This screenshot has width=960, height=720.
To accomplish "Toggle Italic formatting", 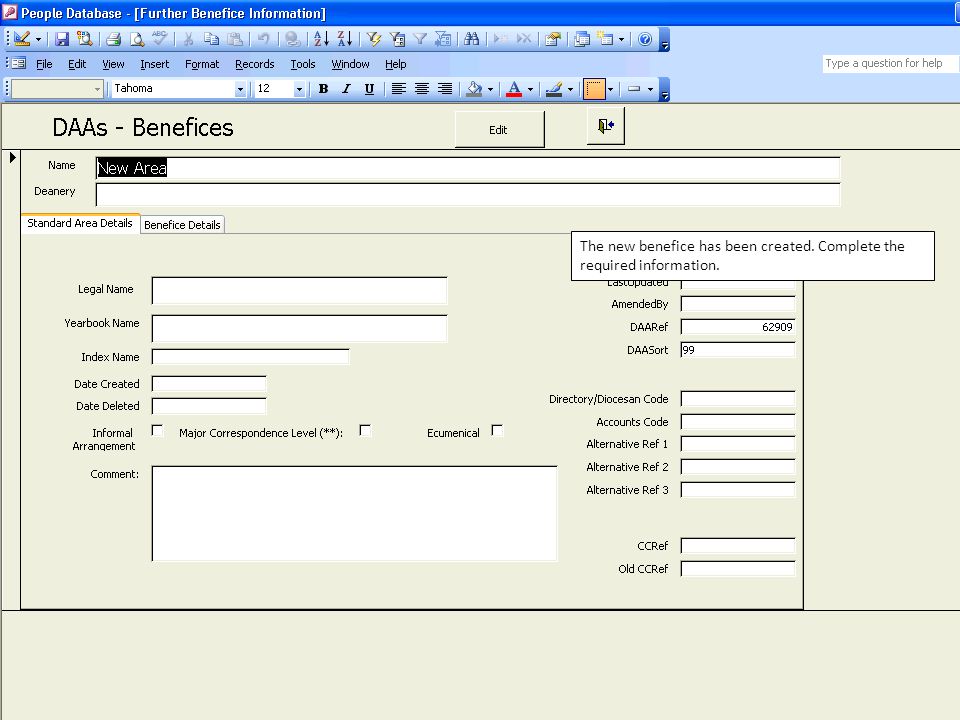I will pyautogui.click(x=346, y=89).
